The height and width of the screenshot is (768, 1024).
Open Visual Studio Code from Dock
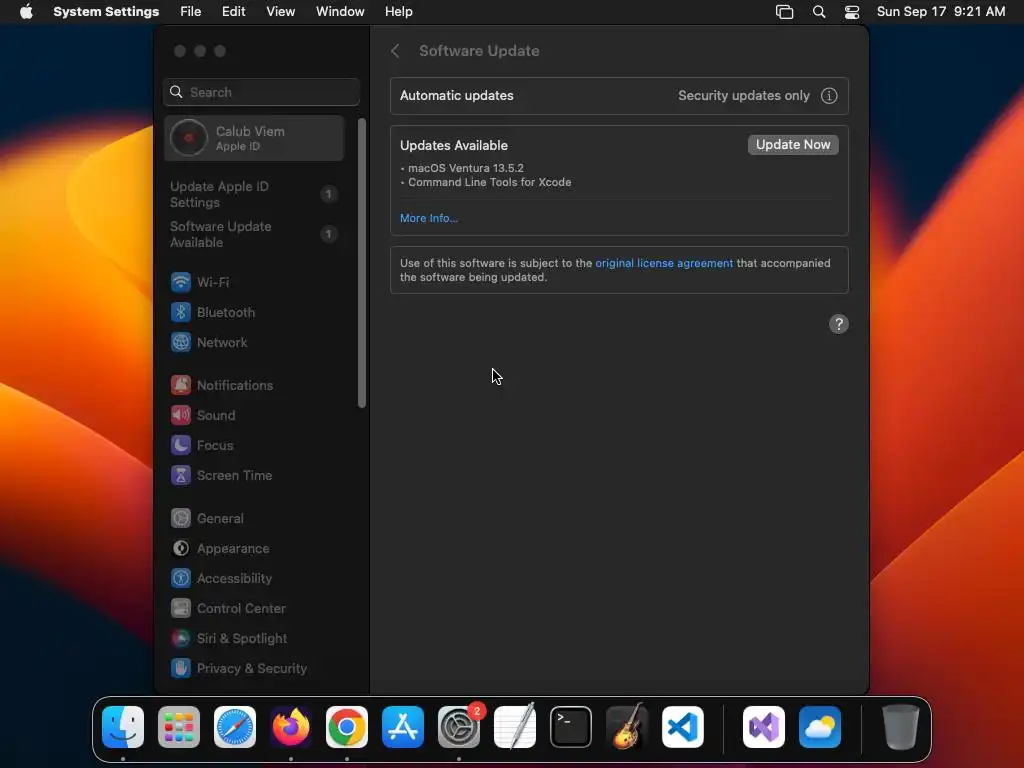pos(683,727)
